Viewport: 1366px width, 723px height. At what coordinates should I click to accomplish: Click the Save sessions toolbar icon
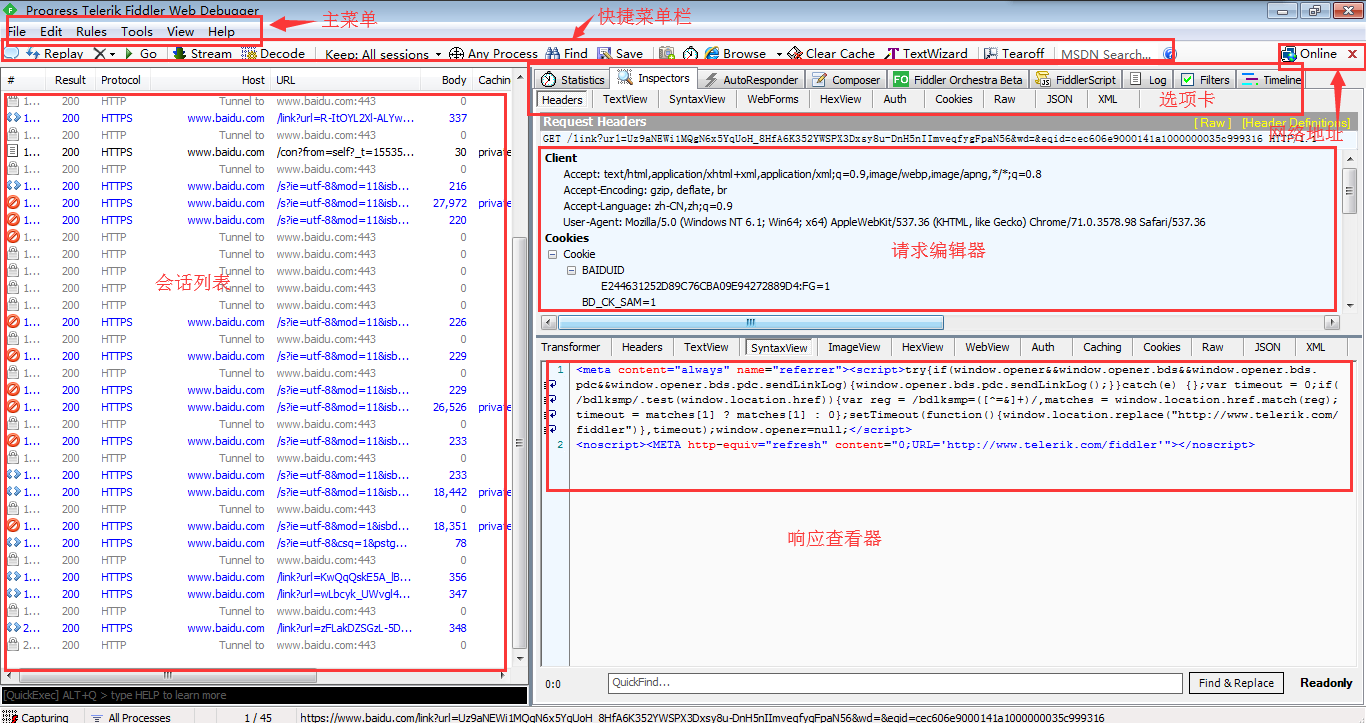point(620,54)
